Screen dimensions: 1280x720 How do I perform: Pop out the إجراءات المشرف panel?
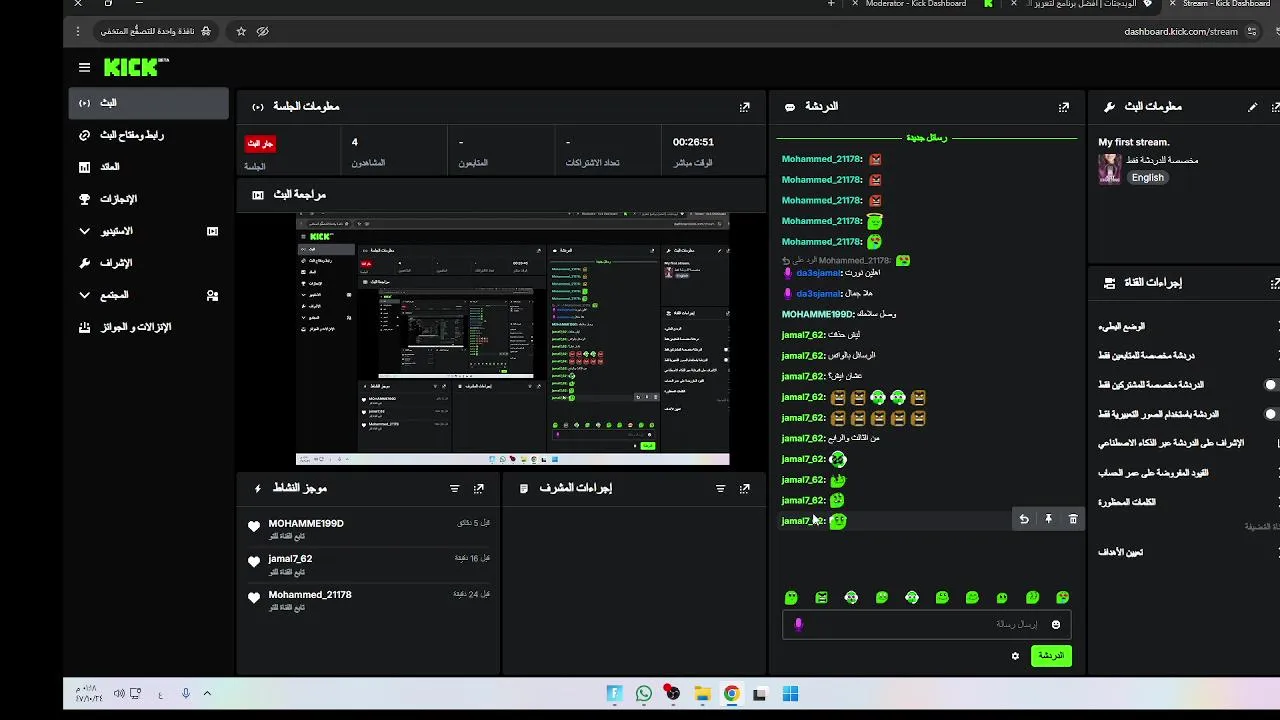click(744, 489)
